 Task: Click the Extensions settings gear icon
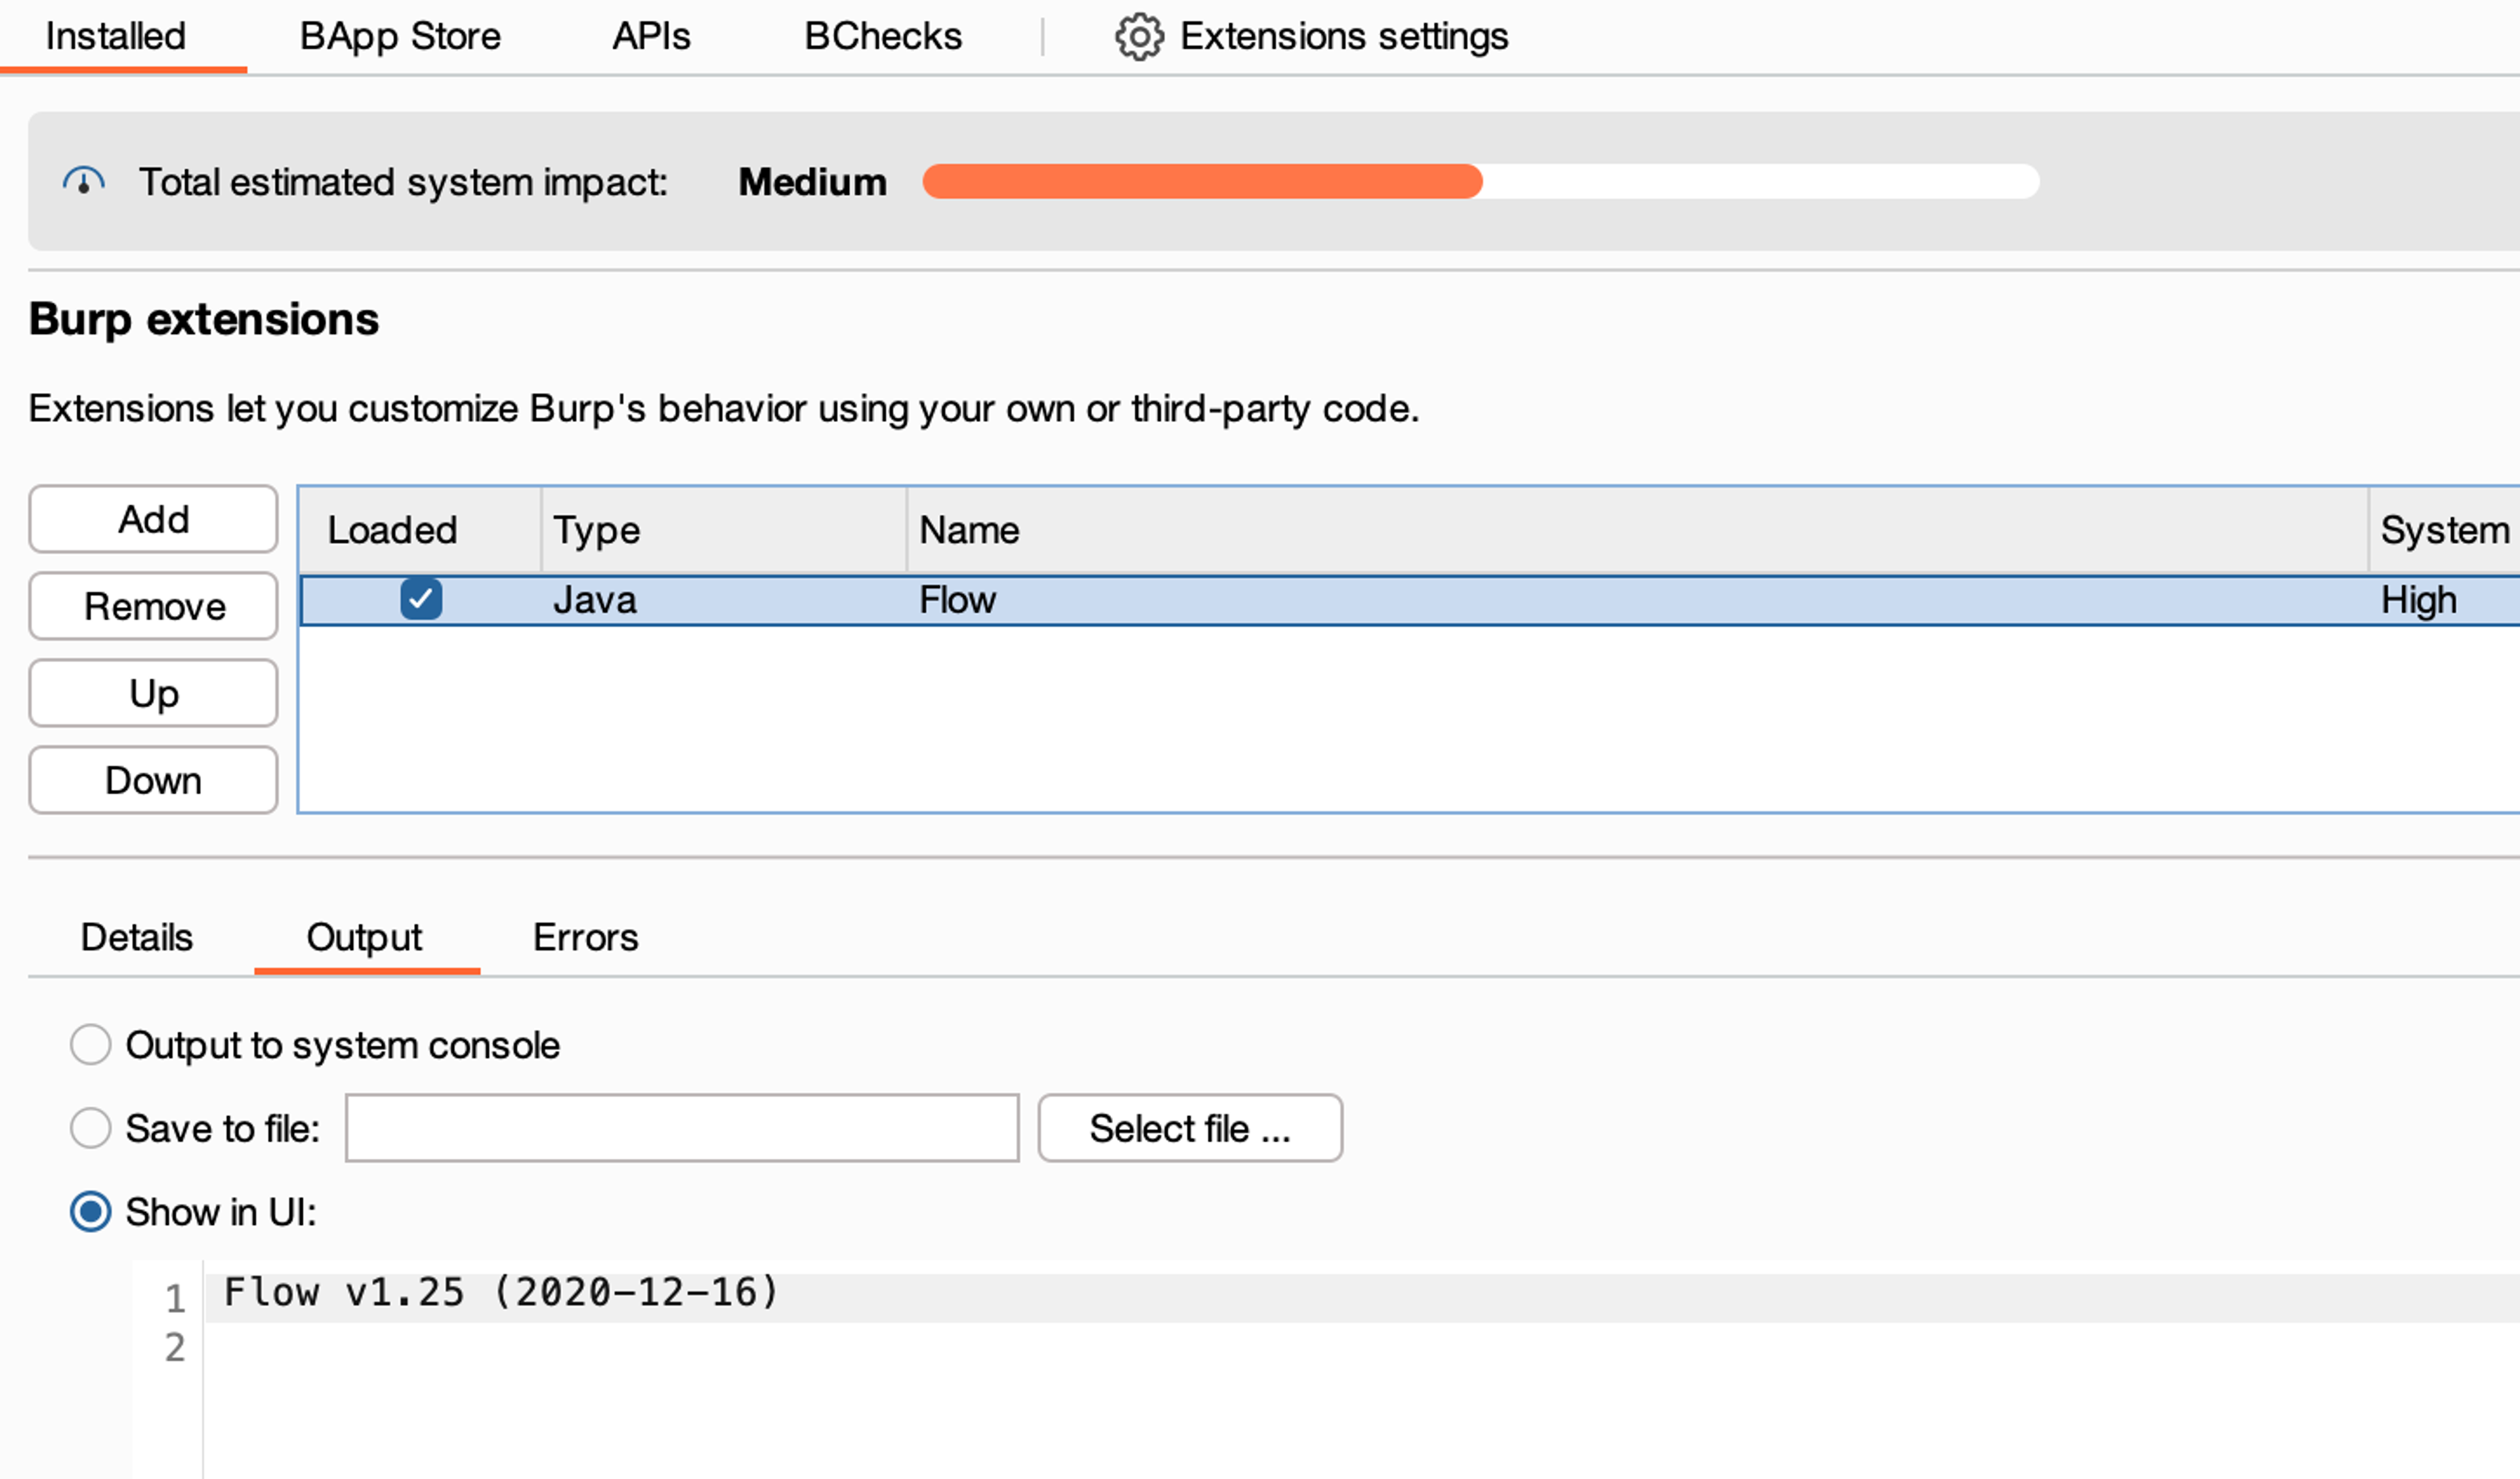point(1138,37)
